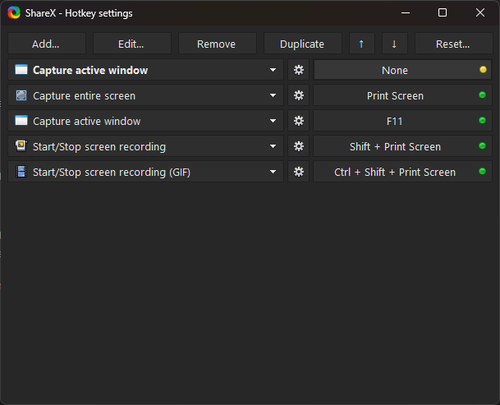Screen dimensions: 500x405
Task: Open gear settings for Shift + Print Screen row
Action: pos(298,146)
